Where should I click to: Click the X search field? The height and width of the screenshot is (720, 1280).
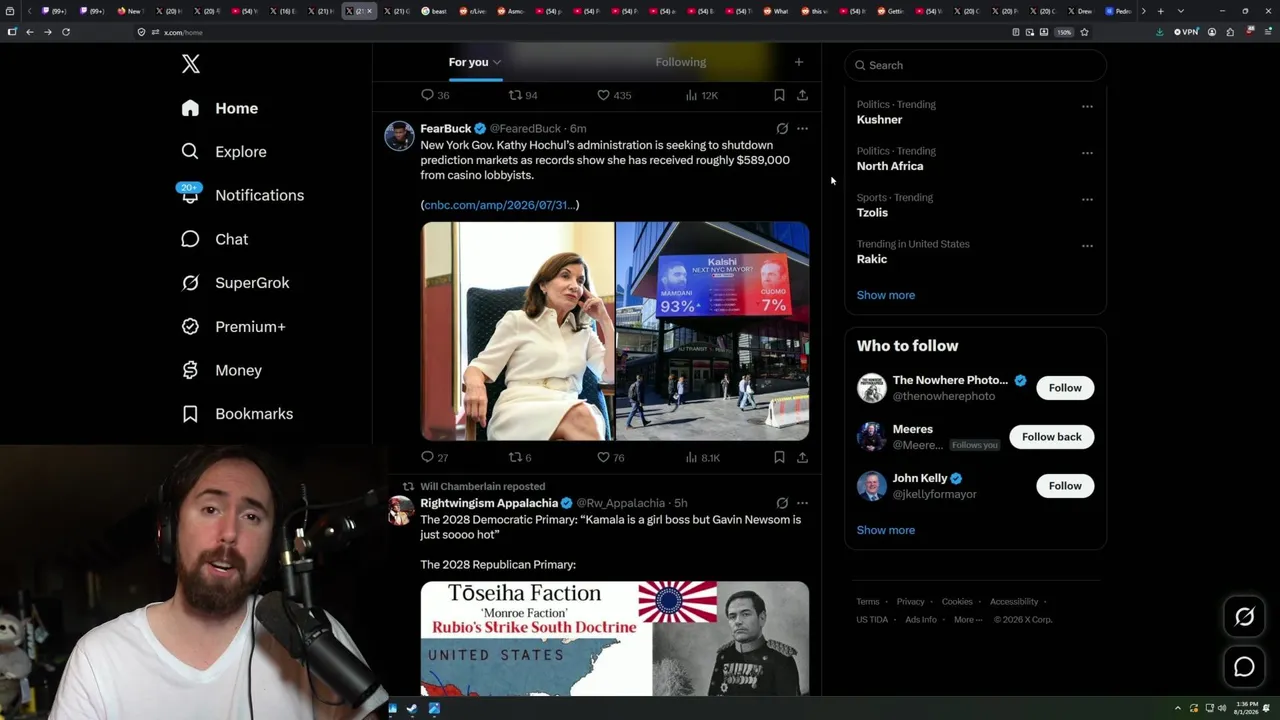coord(976,65)
